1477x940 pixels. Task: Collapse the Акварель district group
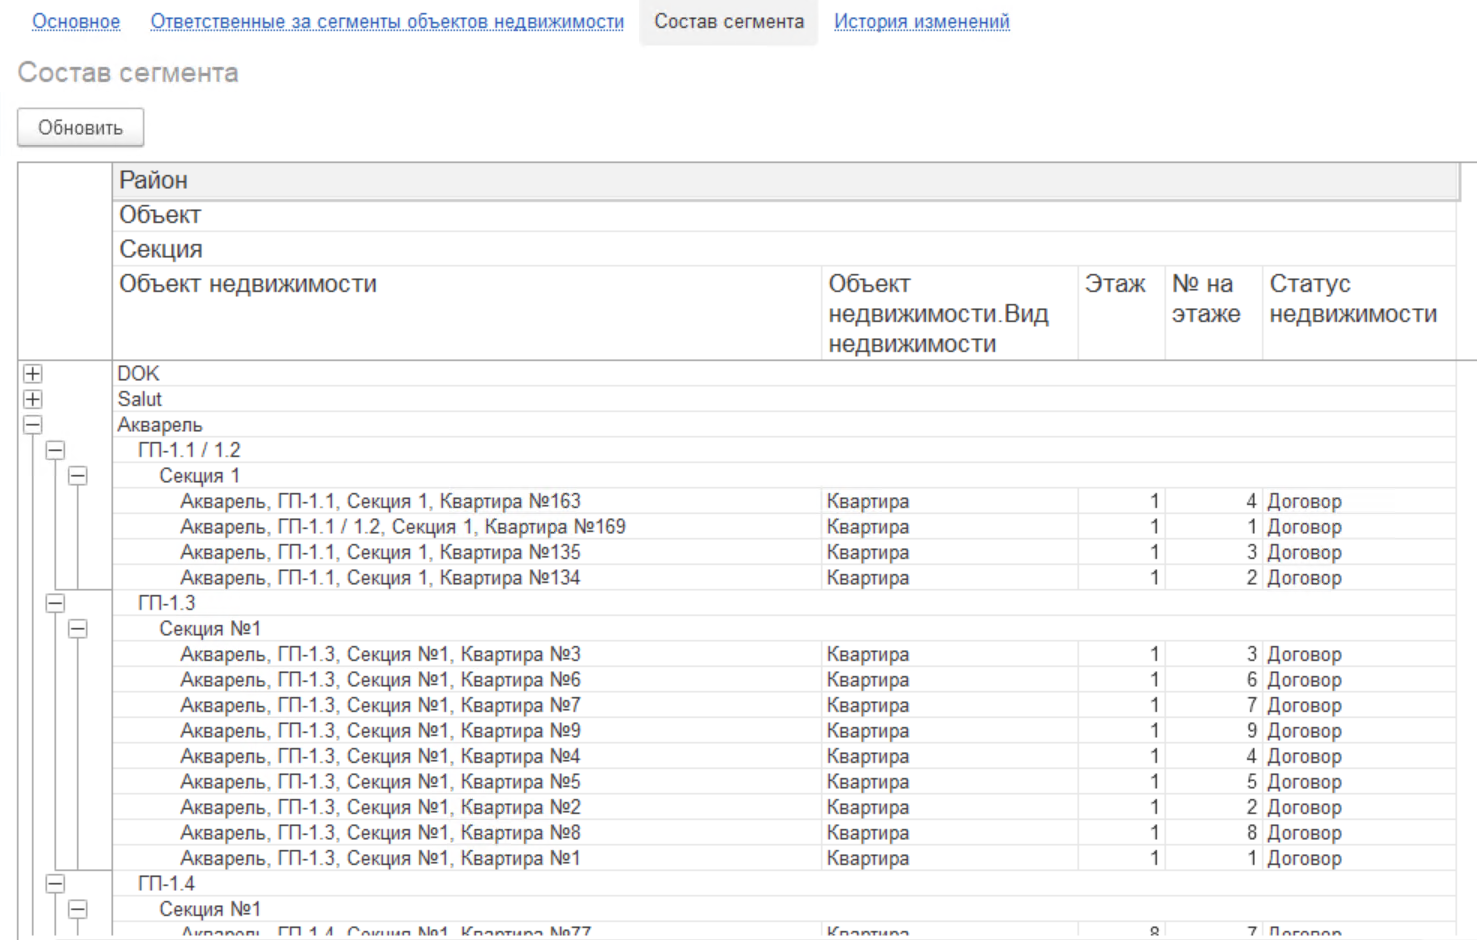click(x=33, y=425)
